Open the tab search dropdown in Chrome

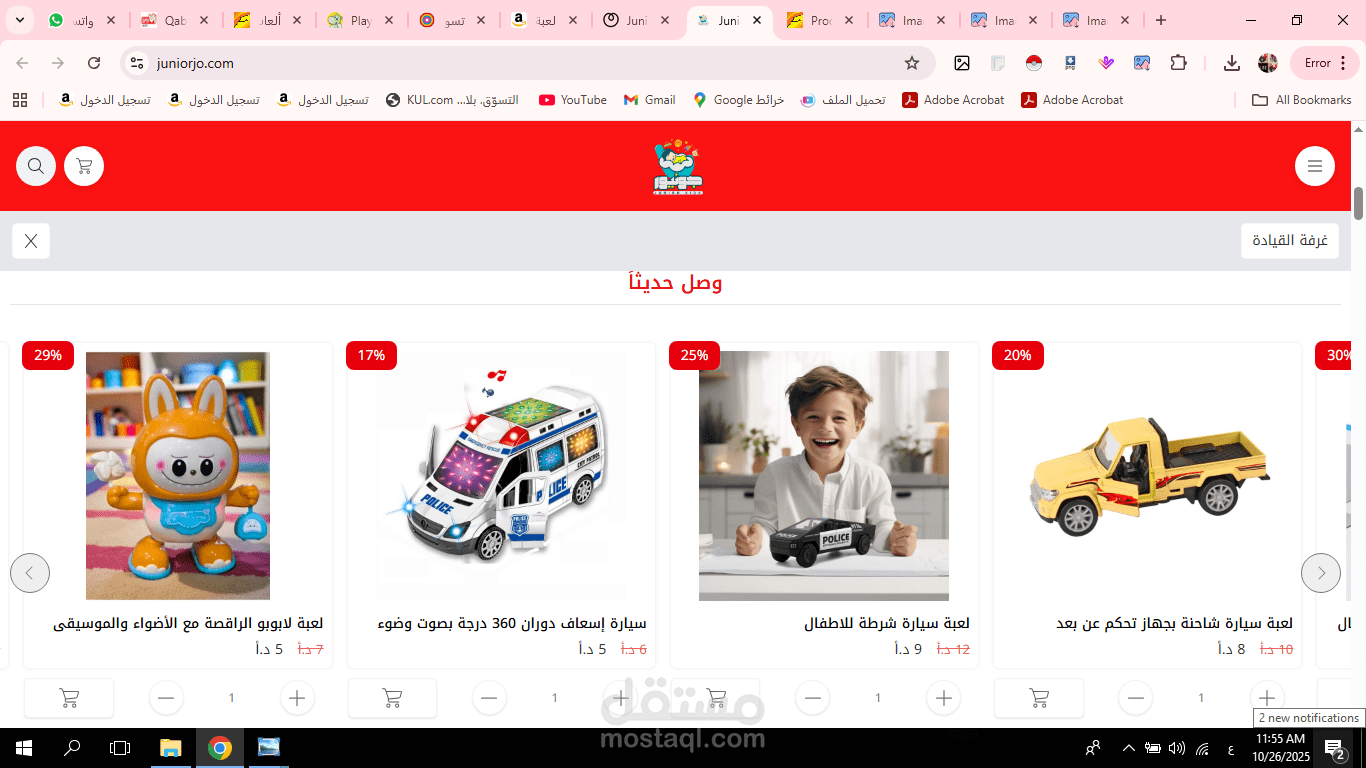pos(19,20)
